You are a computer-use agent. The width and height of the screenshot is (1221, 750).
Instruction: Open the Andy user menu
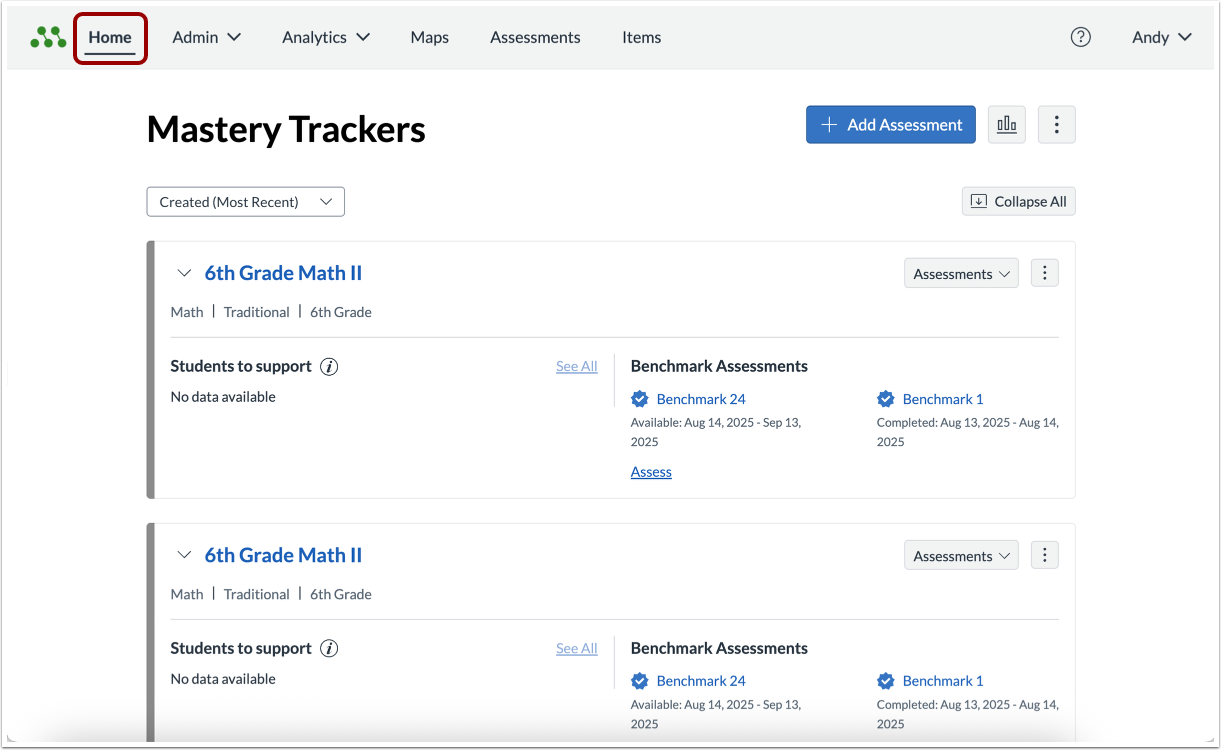click(1160, 37)
